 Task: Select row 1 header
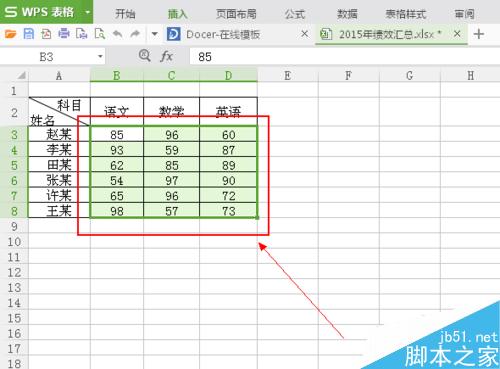point(14,90)
